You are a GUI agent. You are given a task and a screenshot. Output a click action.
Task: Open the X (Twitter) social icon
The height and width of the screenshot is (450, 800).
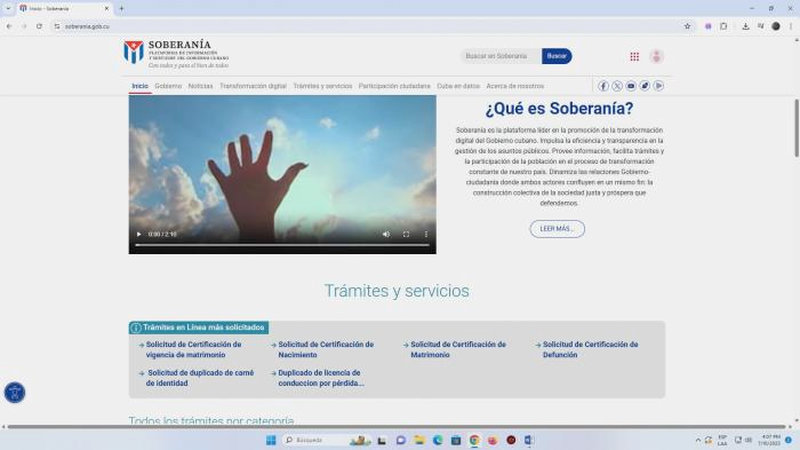point(617,86)
